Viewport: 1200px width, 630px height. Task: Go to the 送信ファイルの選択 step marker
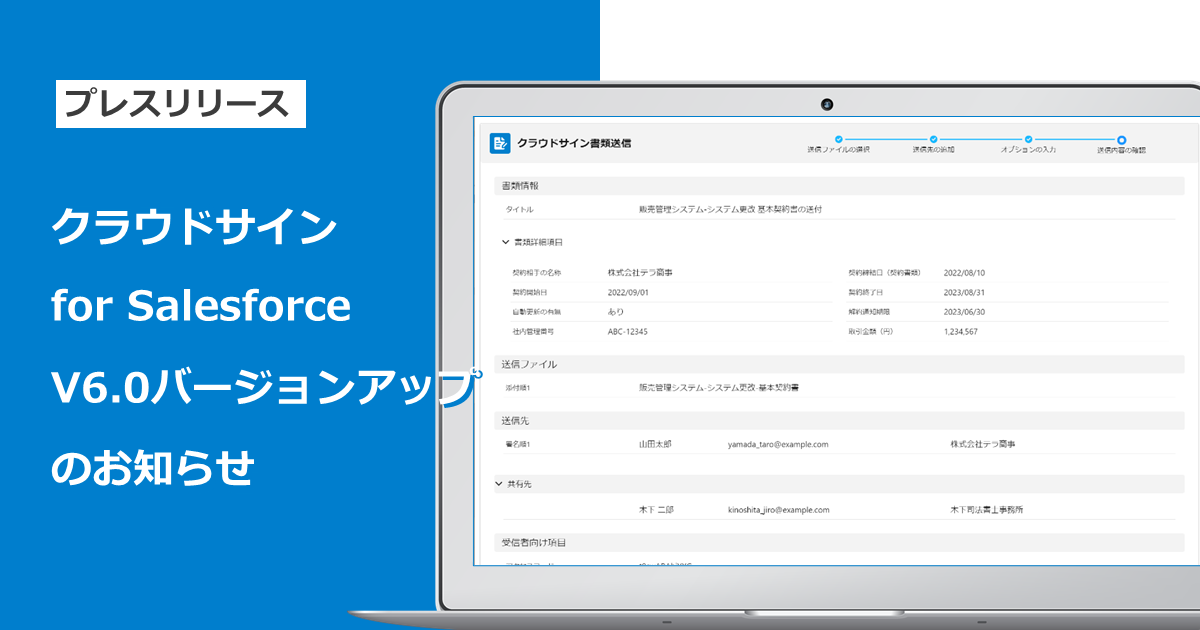click(839, 140)
